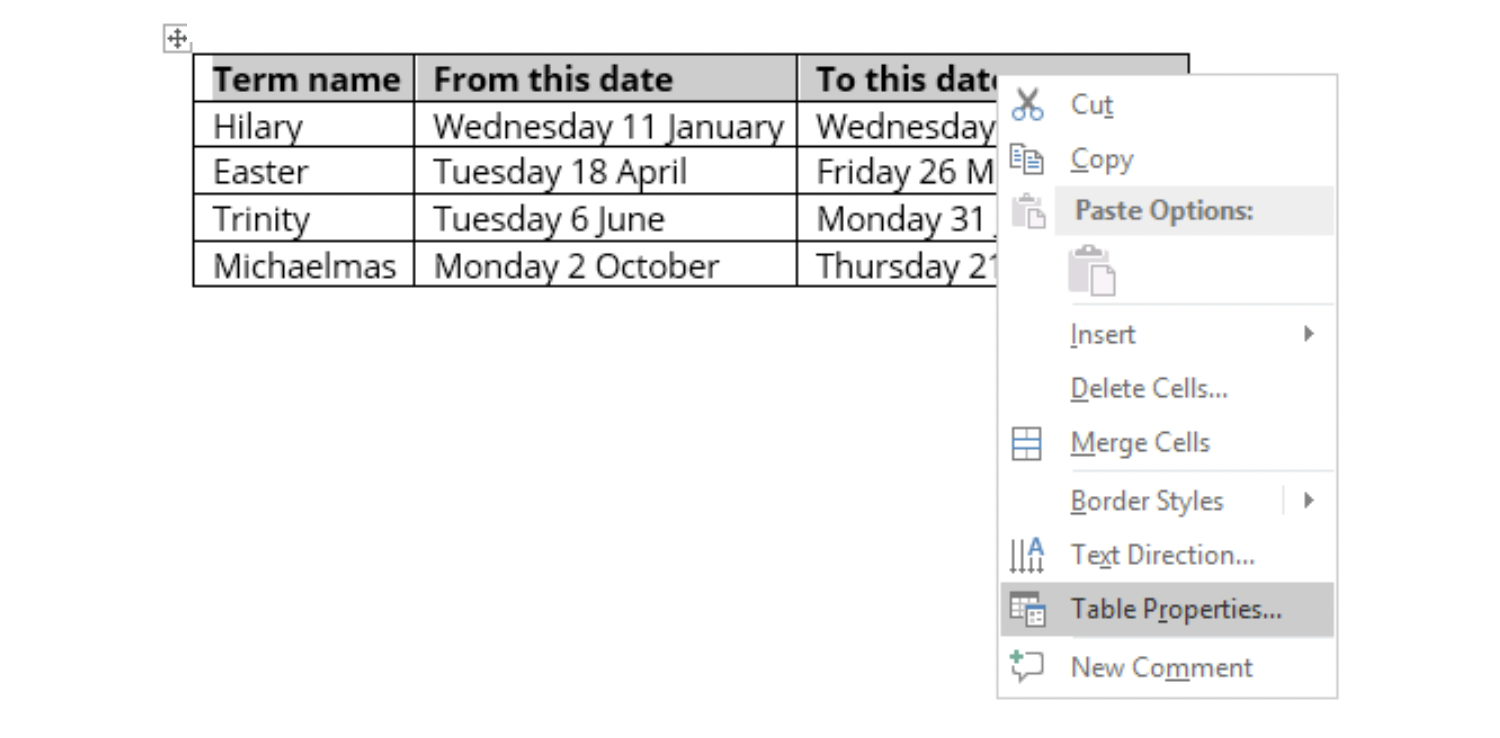Click the large clipboard paste option icon
The height and width of the screenshot is (738, 1500).
pos(1091,270)
